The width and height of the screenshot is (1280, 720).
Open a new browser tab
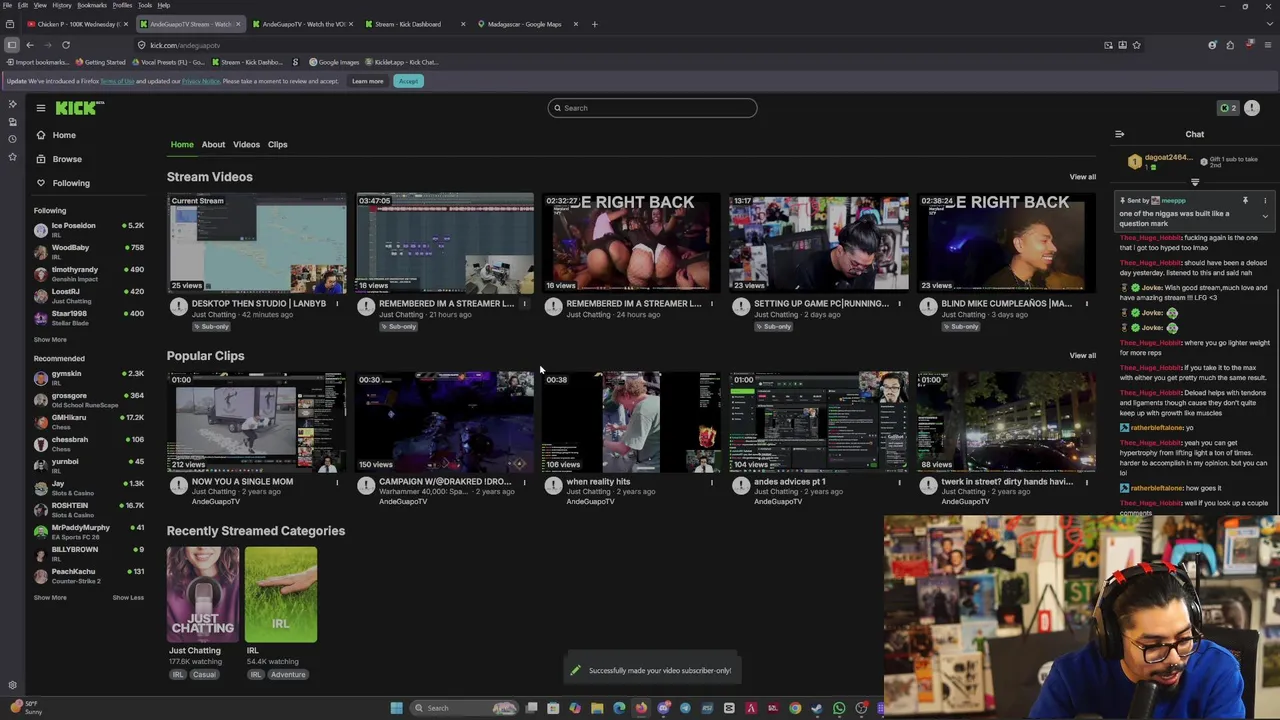click(x=594, y=24)
